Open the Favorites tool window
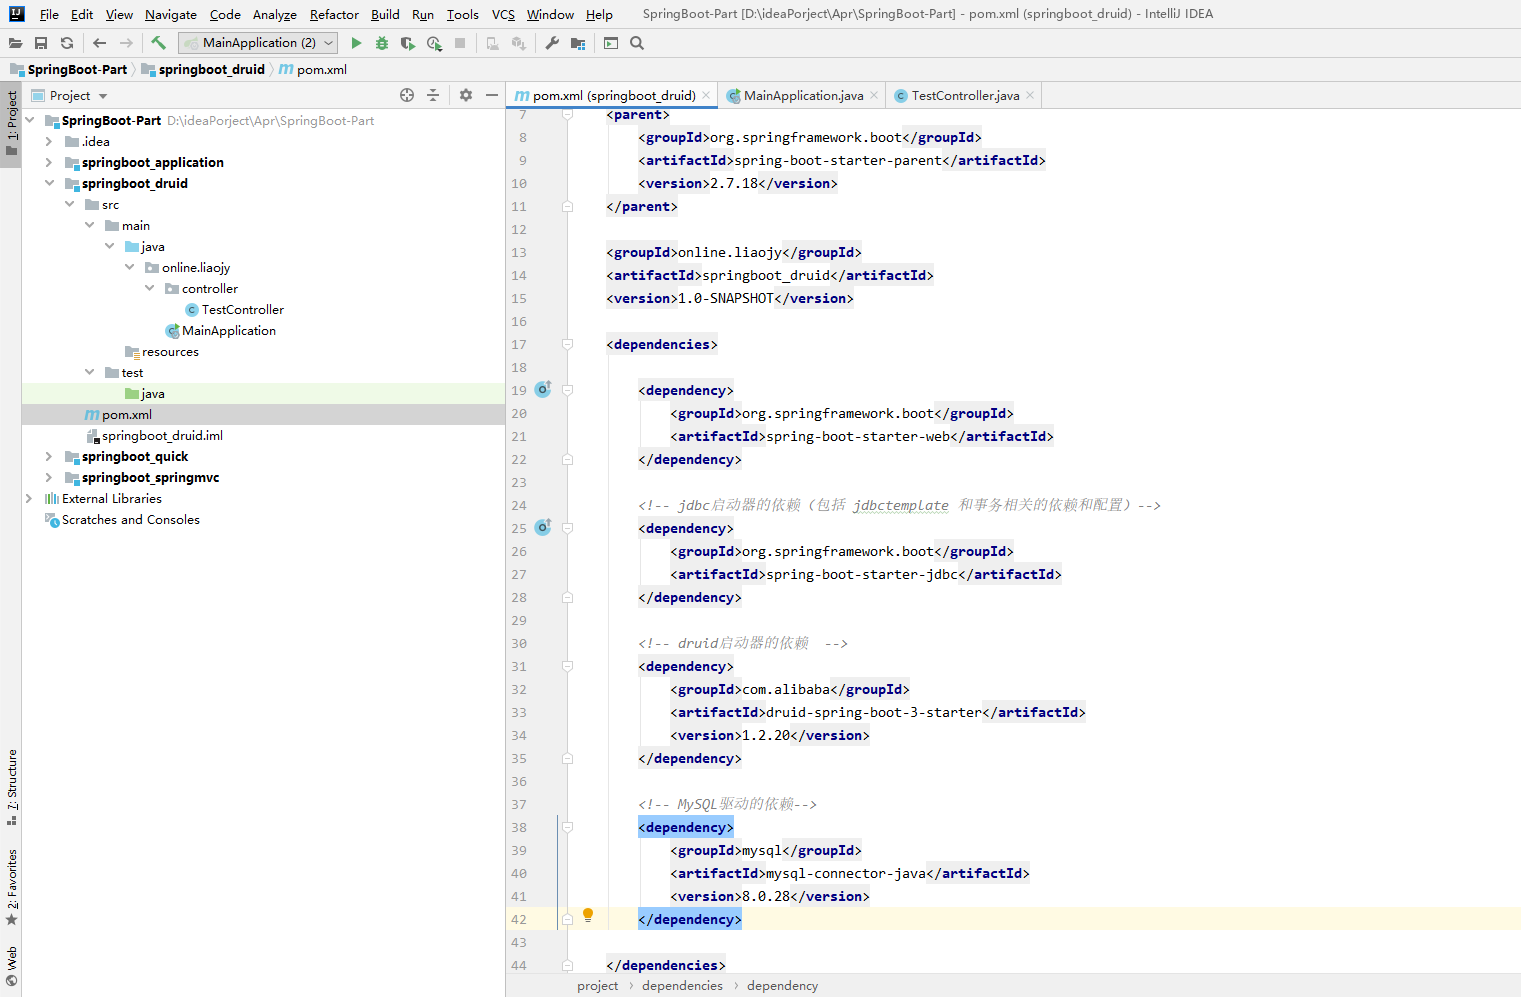The height and width of the screenshot is (997, 1521). [11, 887]
